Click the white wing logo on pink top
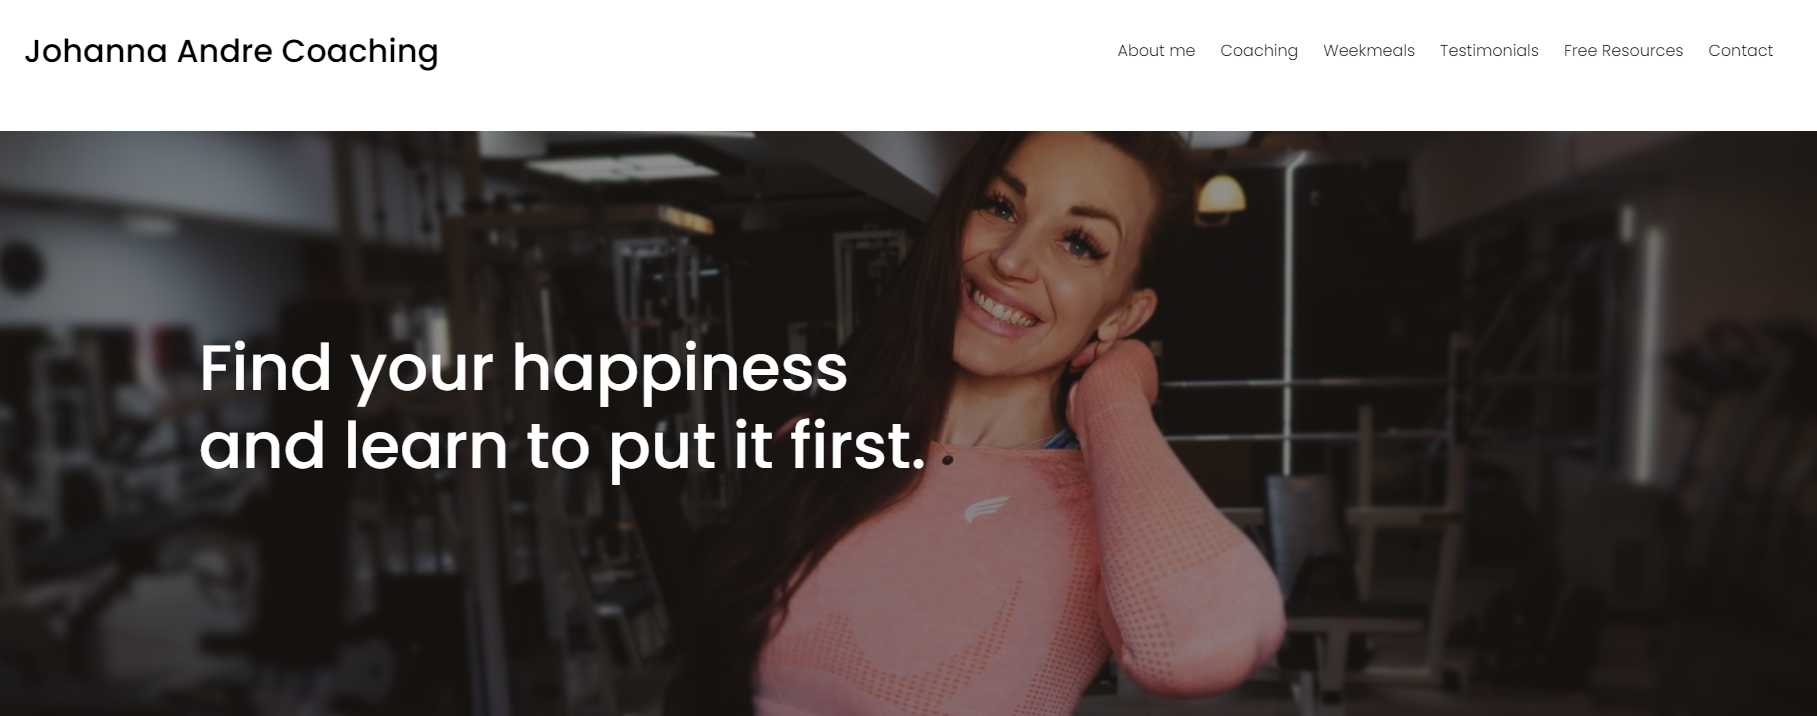 [x=986, y=510]
